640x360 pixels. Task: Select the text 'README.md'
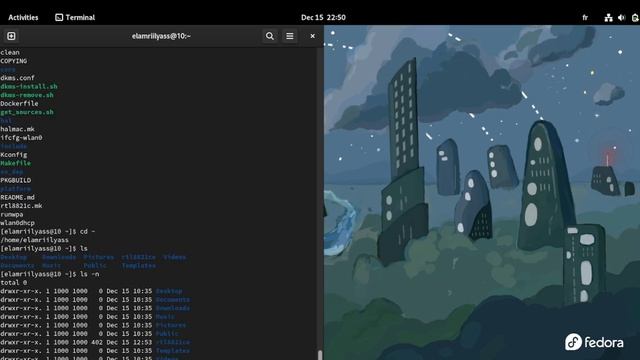[17, 198]
